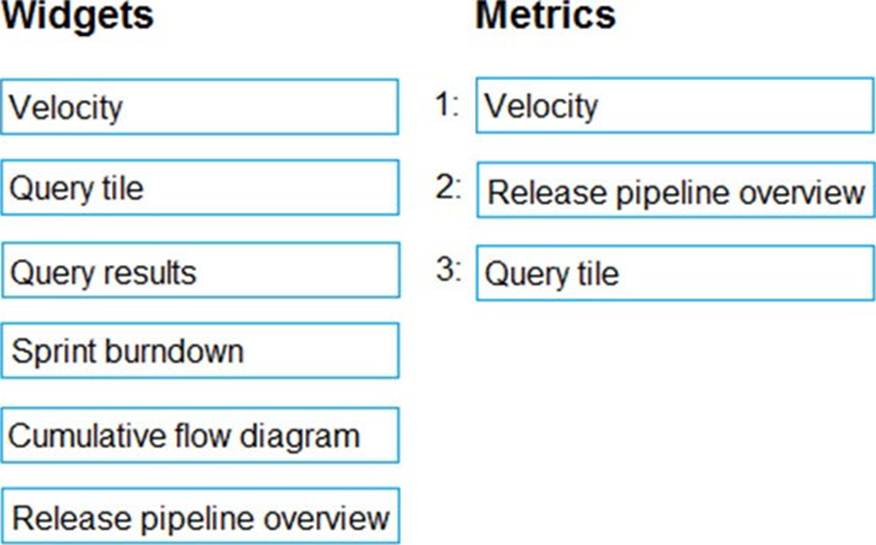Screen dimensions: 876x545
Task: Click the first Metrics answer box
Action: pyautogui.click(x=674, y=106)
